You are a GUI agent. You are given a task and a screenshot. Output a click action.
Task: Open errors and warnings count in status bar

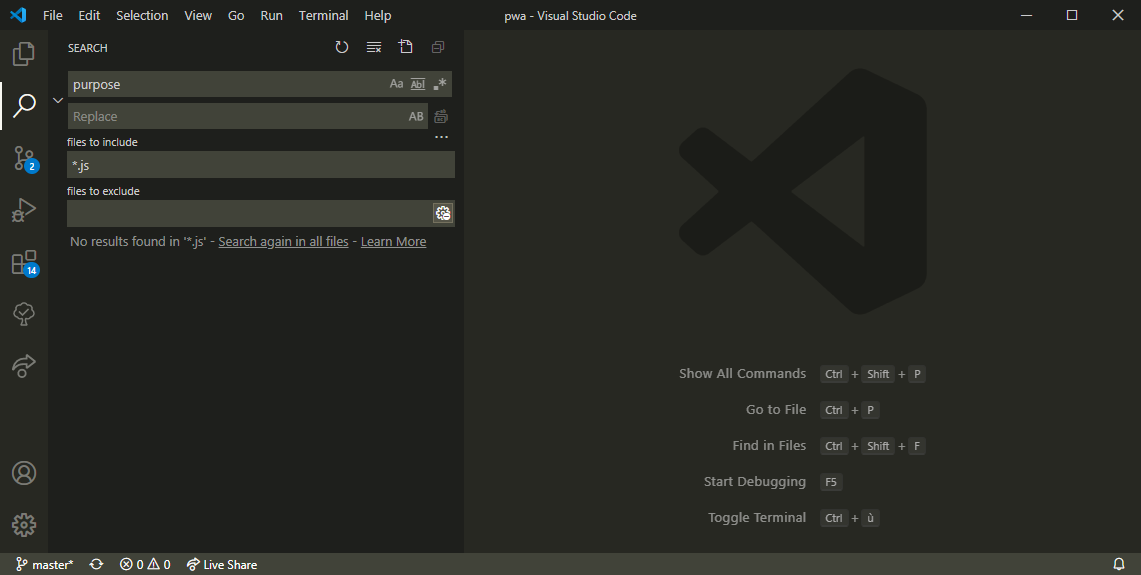[145, 565]
